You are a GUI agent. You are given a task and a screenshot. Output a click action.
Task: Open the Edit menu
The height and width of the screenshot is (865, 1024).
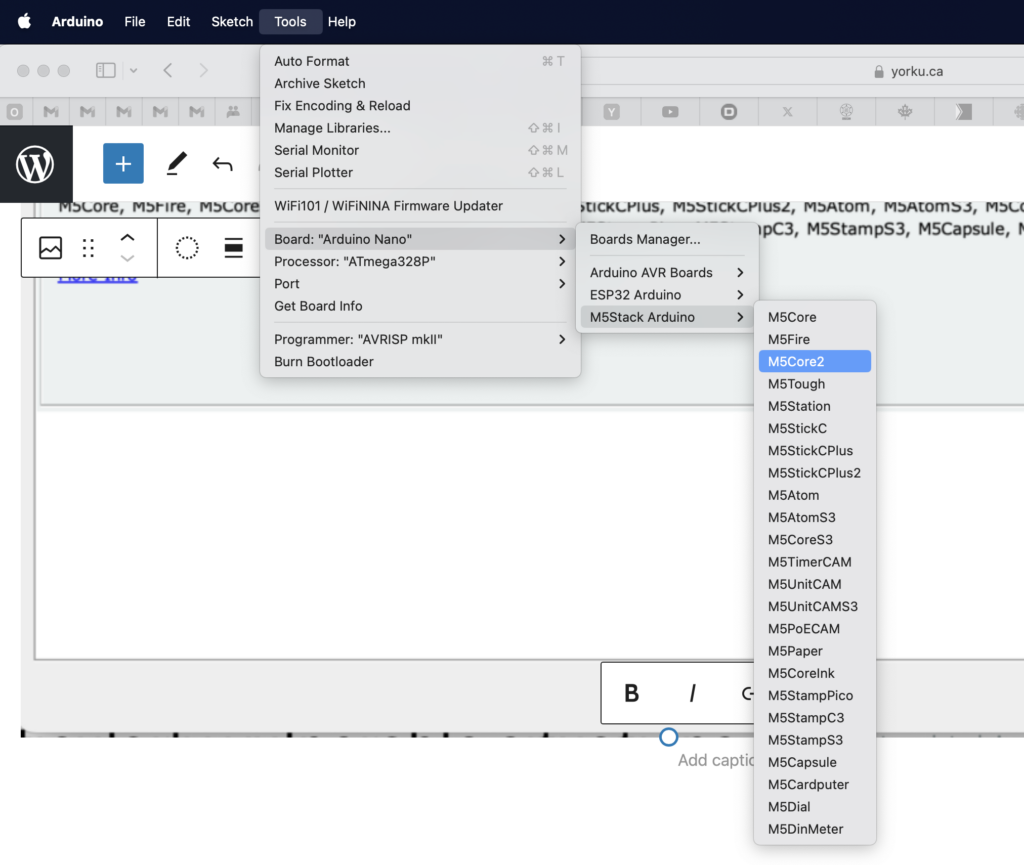click(178, 22)
